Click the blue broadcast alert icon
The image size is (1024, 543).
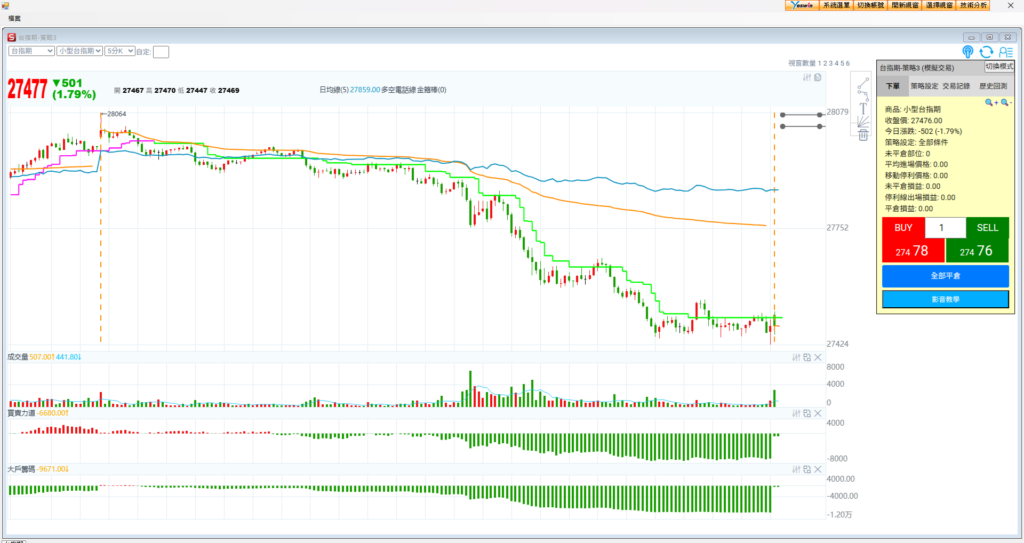[x=968, y=52]
